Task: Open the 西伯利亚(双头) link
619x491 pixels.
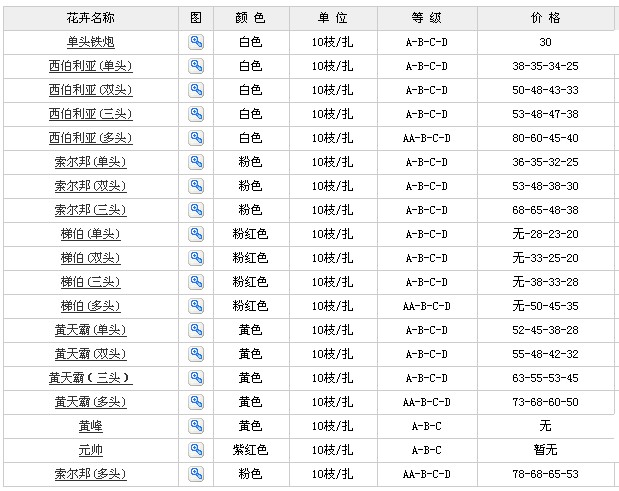Action: [x=90, y=90]
